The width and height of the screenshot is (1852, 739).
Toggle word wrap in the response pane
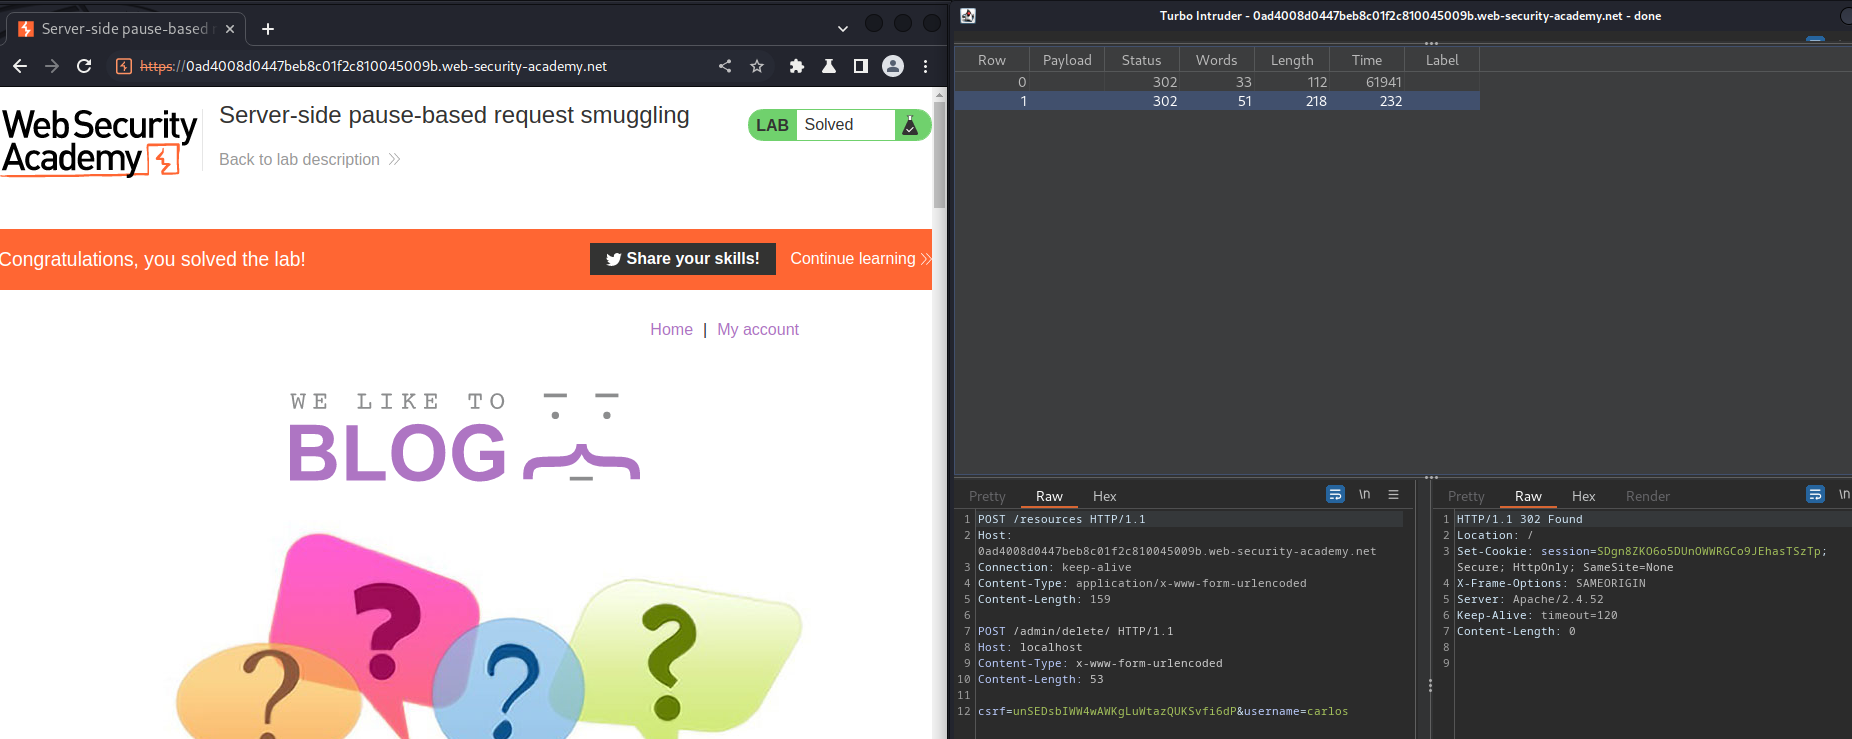[1815, 494]
